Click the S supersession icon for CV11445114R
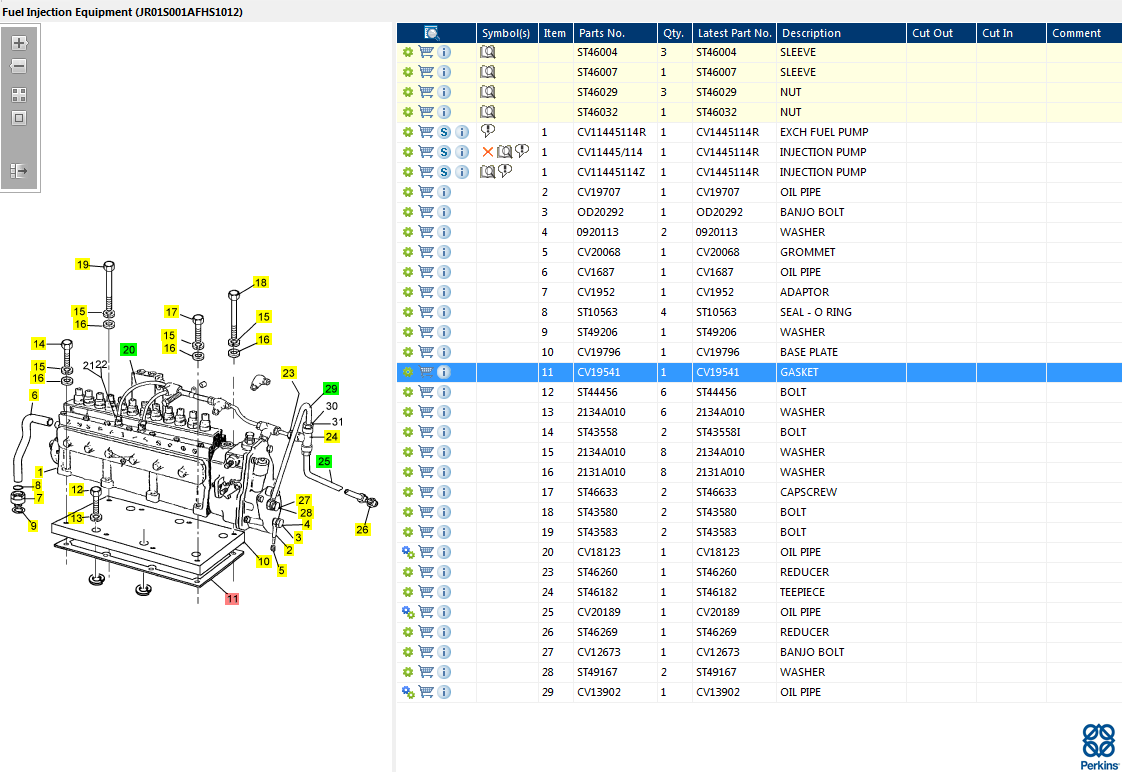This screenshot has height=772, width=1122. click(444, 132)
